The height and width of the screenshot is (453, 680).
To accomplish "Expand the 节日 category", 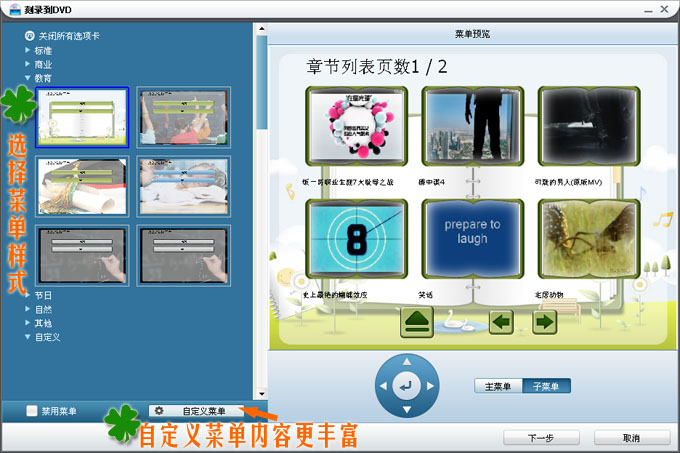I will click(x=27, y=295).
